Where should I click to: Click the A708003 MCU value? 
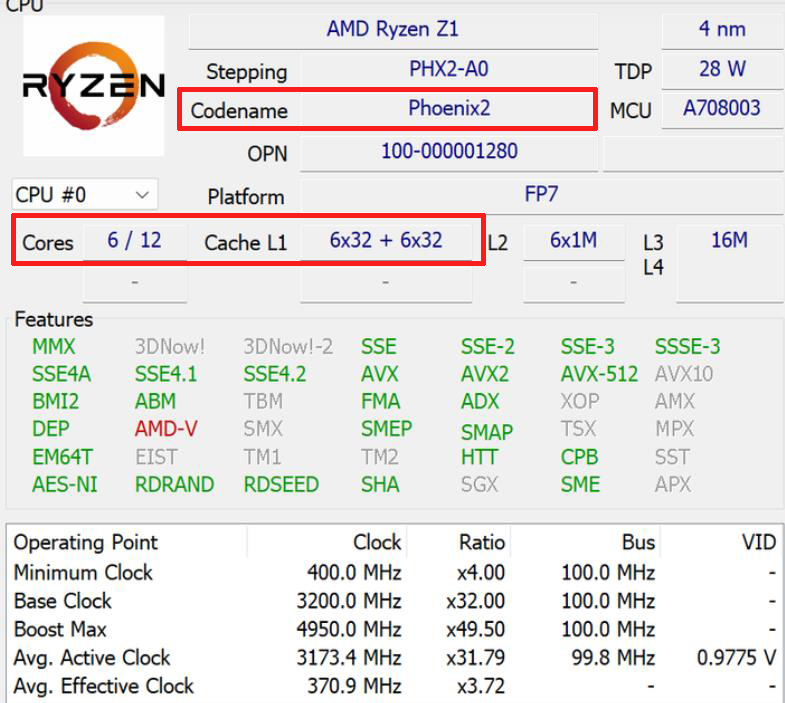[721, 109]
